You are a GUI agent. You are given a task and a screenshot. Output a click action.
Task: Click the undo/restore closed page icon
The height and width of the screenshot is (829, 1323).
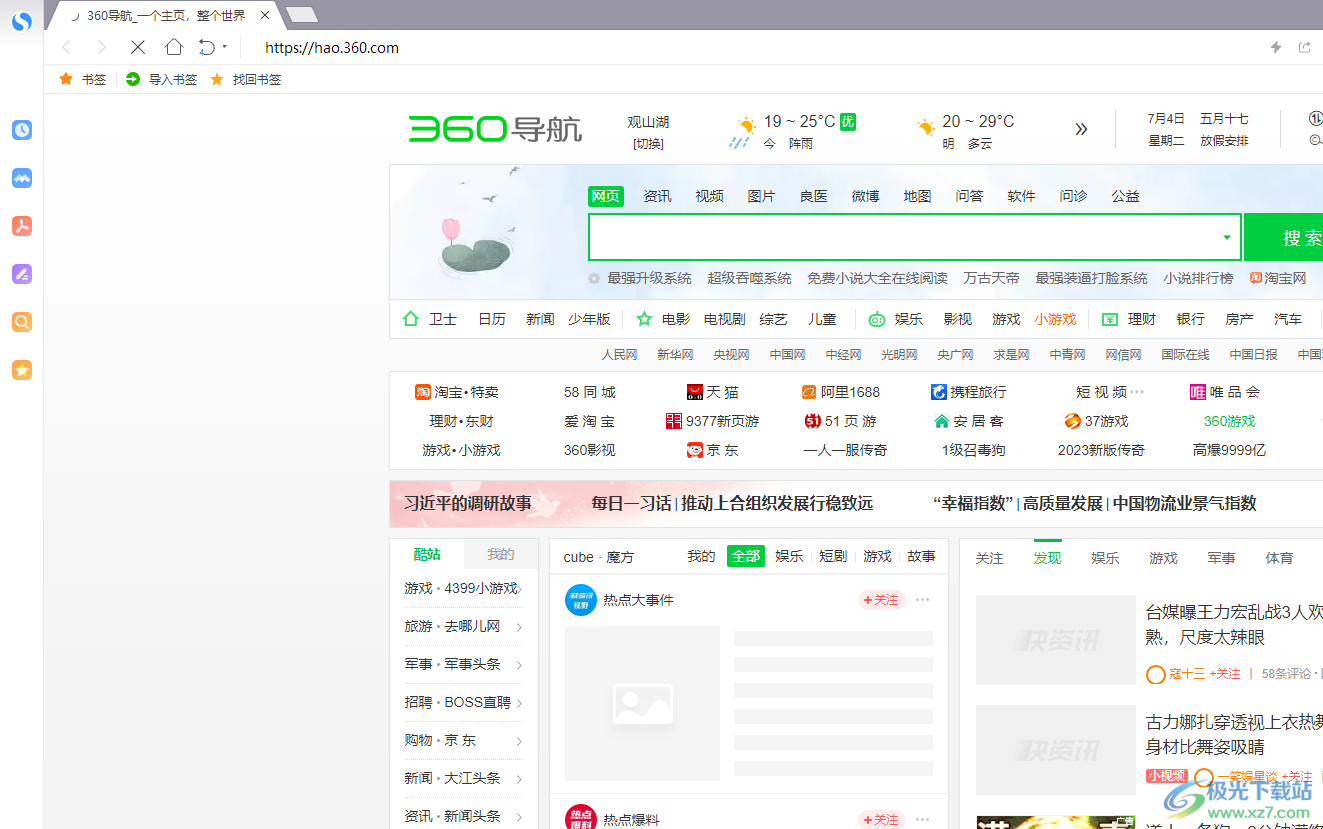coord(207,47)
